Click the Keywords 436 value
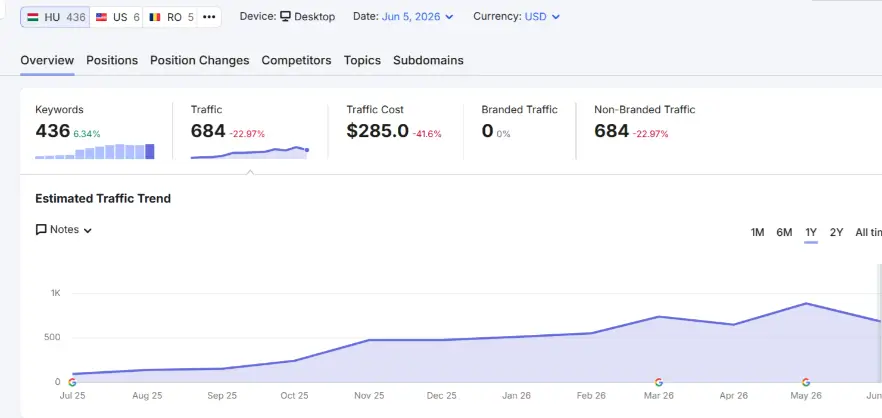 [52, 131]
